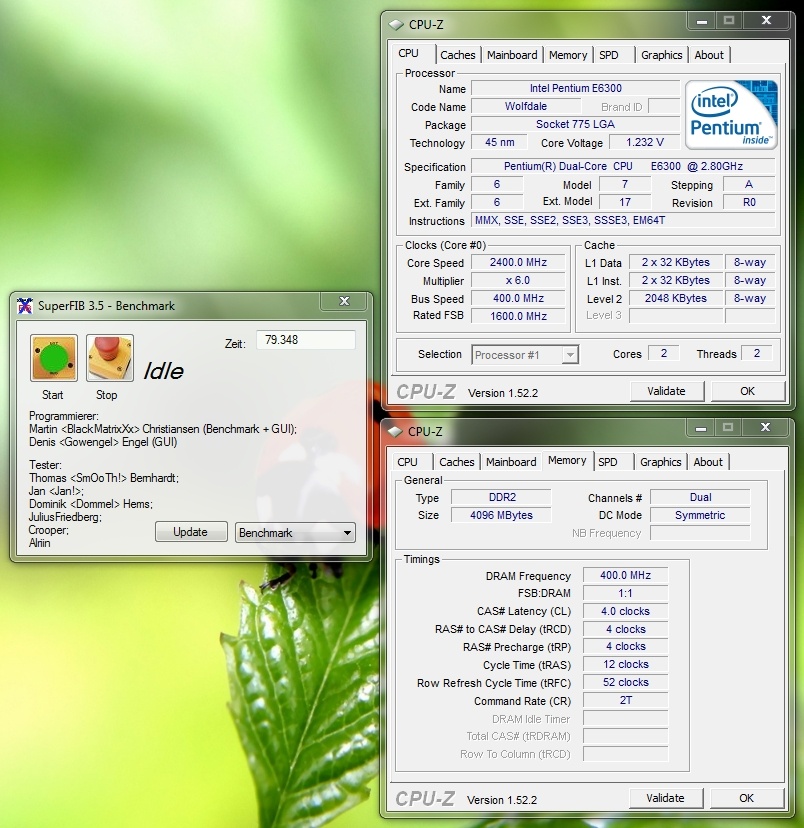
Task: Click the SuperFIB title bar app icon
Action: point(25,306)
